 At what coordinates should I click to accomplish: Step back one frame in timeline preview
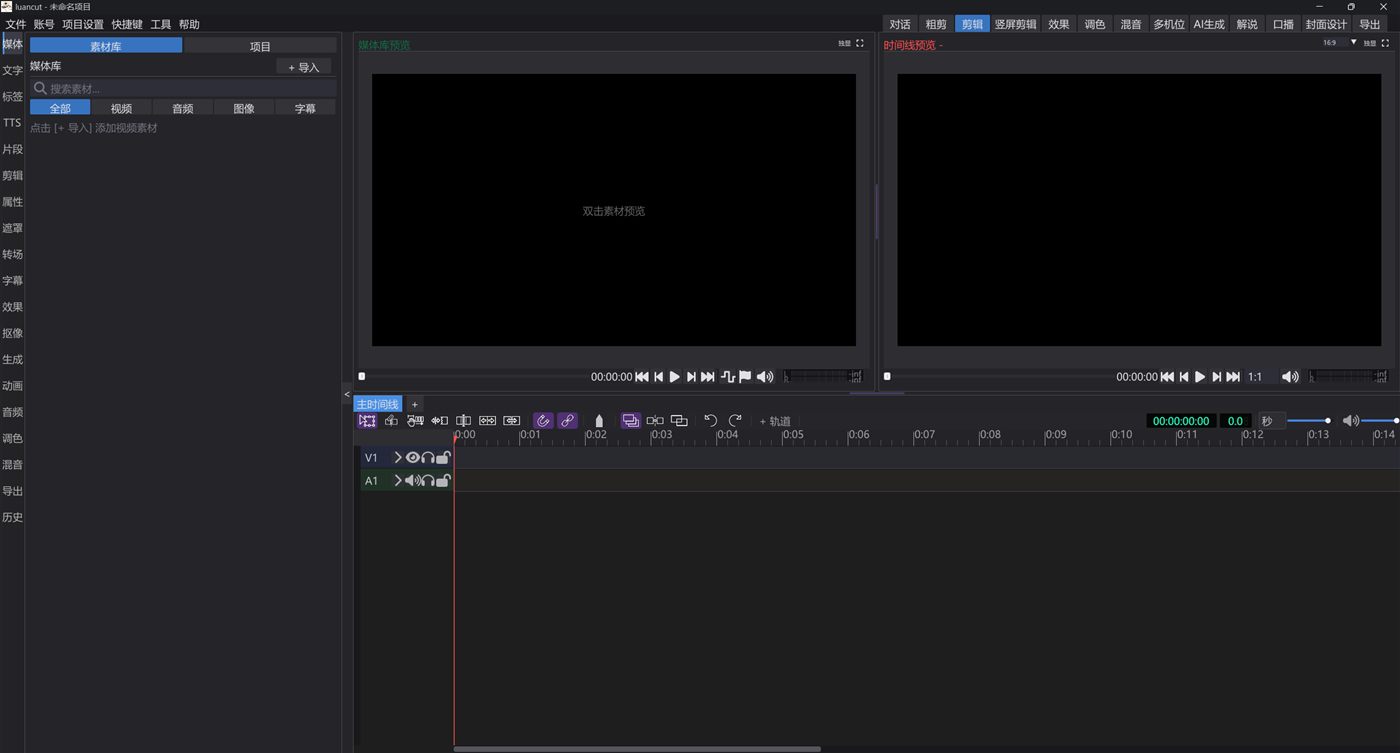tap(1184, 377)
